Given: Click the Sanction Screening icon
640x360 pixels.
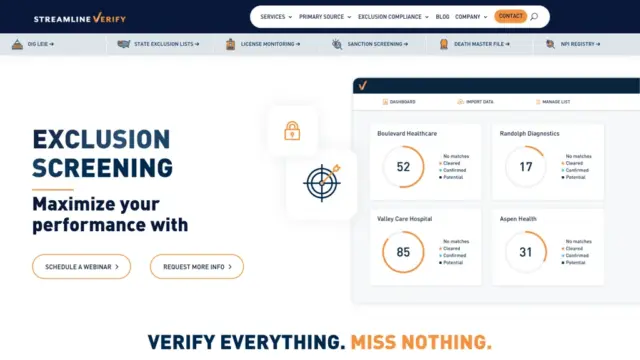Looking at the screenshot, I should (337, 44).
